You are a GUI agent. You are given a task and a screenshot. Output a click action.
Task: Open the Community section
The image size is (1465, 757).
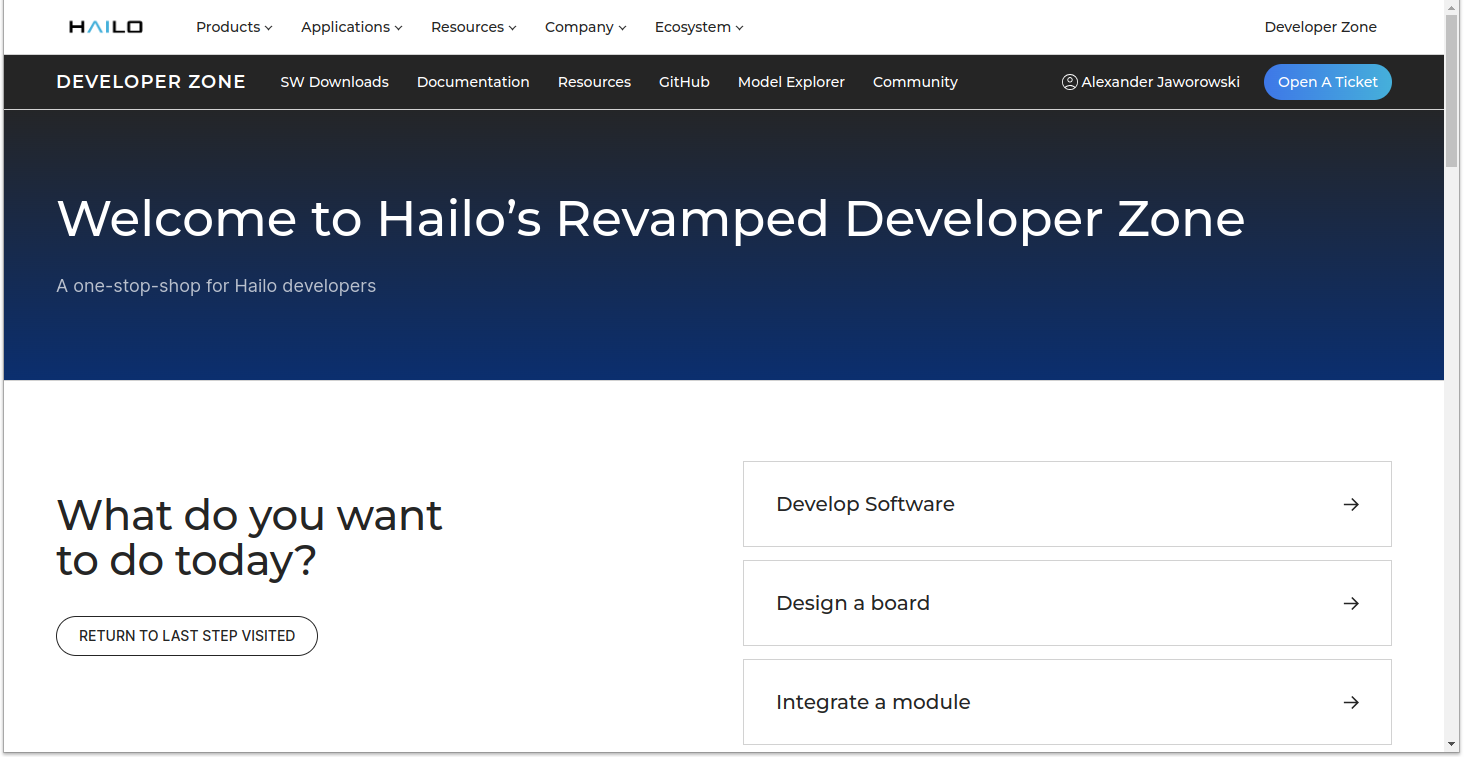[x=915, y=82]
